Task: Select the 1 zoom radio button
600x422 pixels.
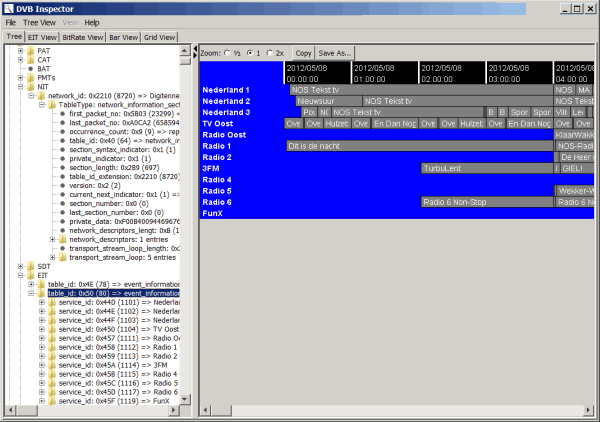Action: (x=252, y=52)
